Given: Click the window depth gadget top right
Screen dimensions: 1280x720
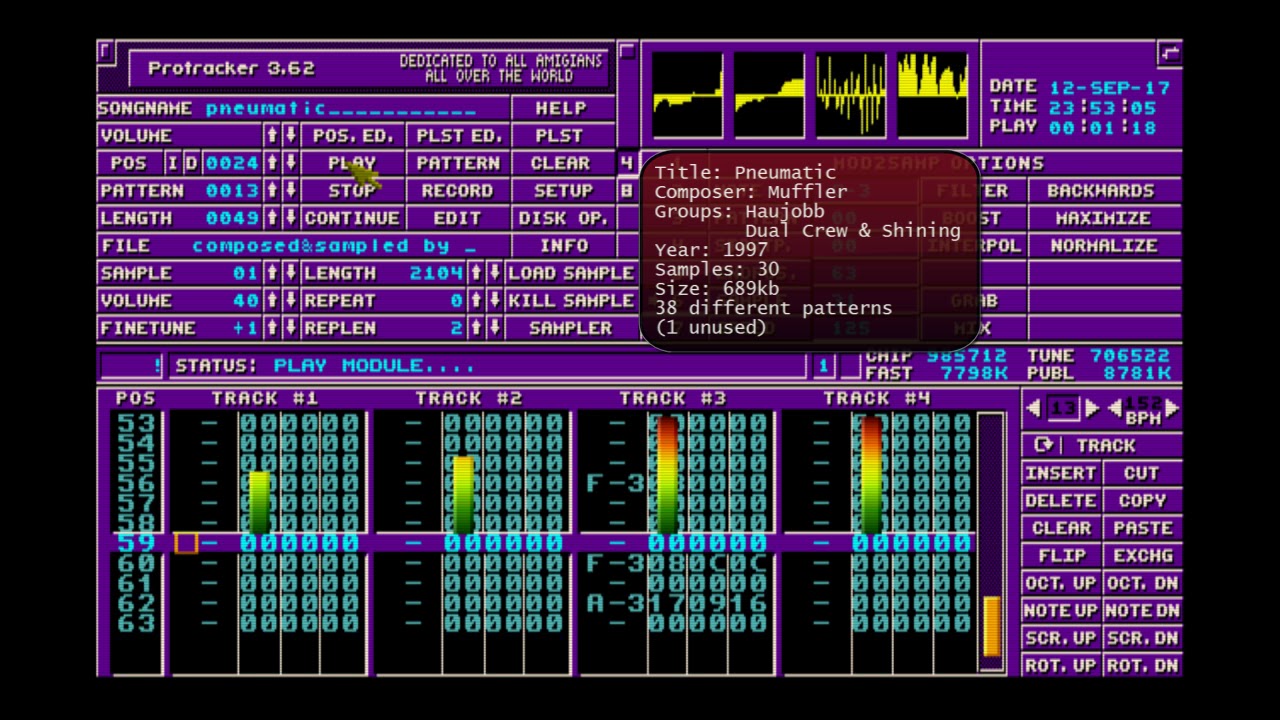Looking at the screenshot, I should [x=1169, y=52].
